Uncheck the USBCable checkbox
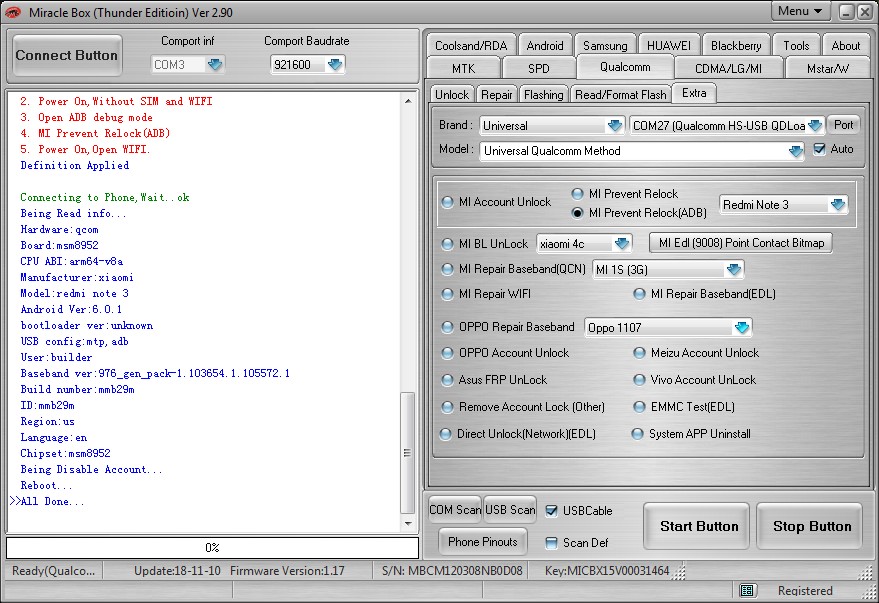This screenshot has height=603, width=879. (x=552, y=511)
